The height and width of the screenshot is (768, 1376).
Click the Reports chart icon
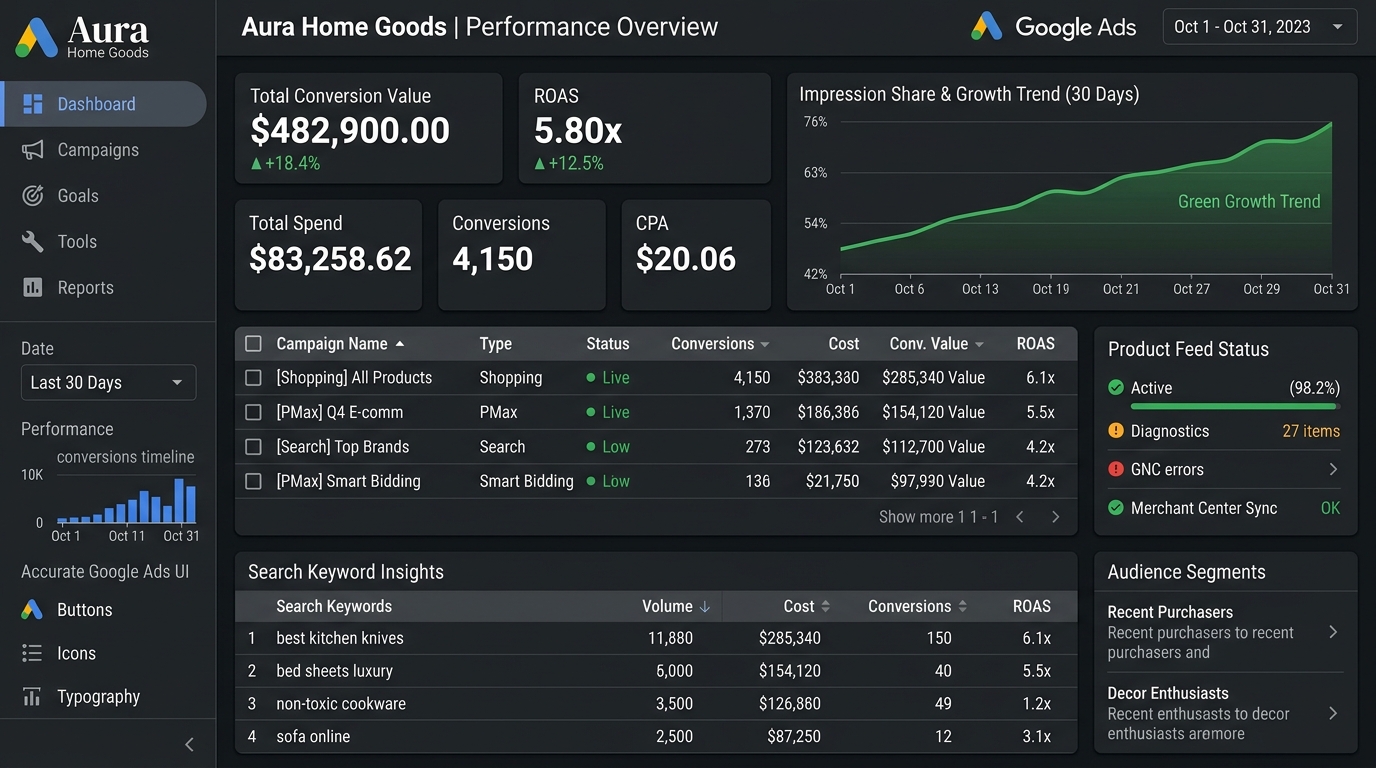coord(33,287)
